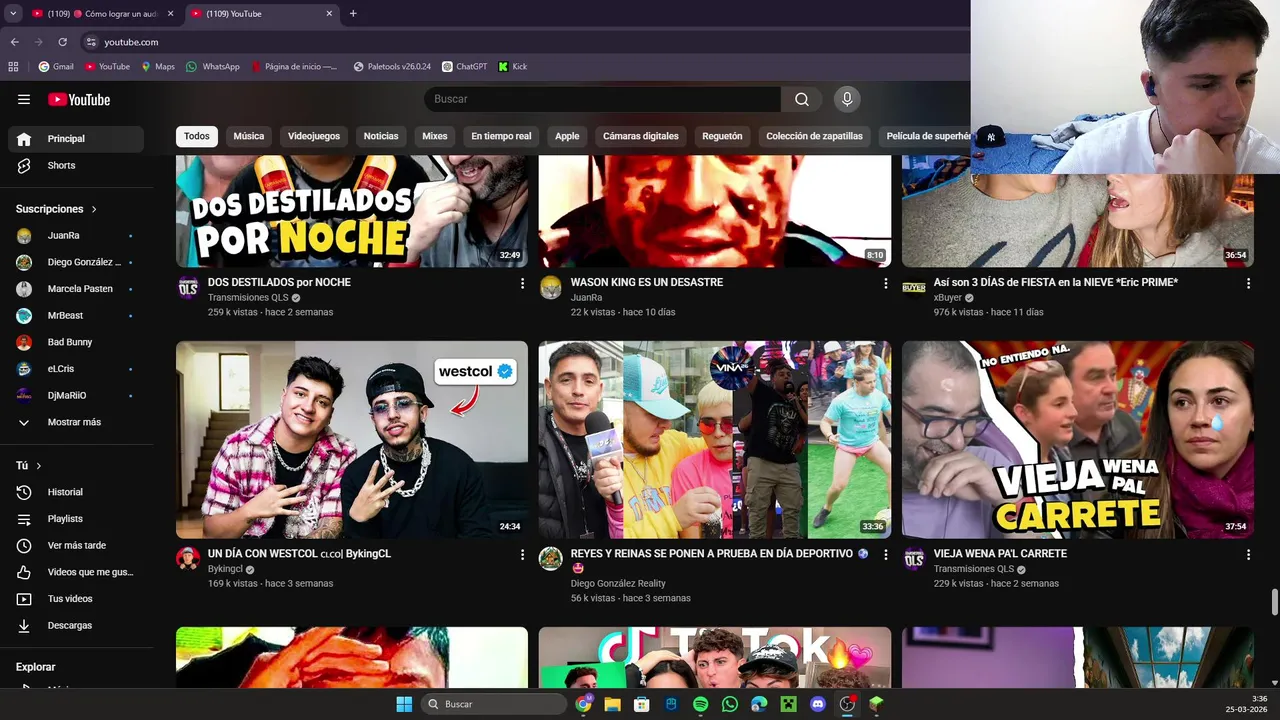Open a new browser tab
1280x720 pixels.
coord(353,14)
